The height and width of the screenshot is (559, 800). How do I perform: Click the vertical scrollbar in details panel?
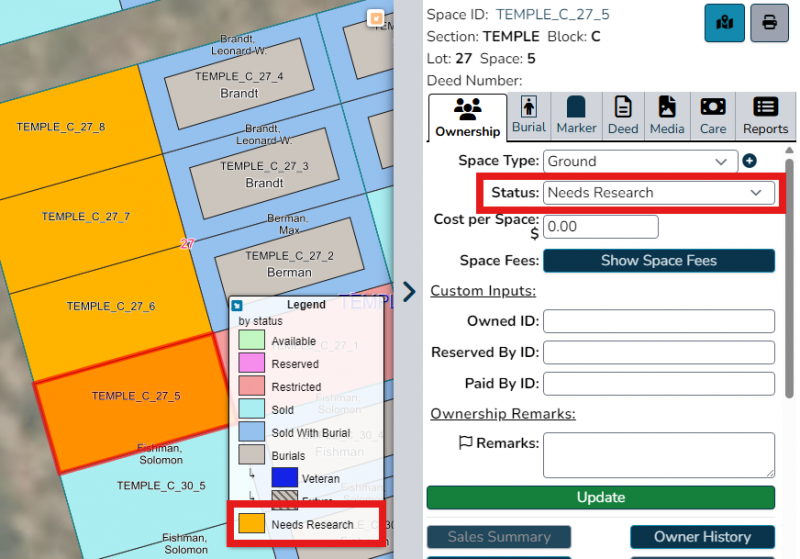[789, 278]
